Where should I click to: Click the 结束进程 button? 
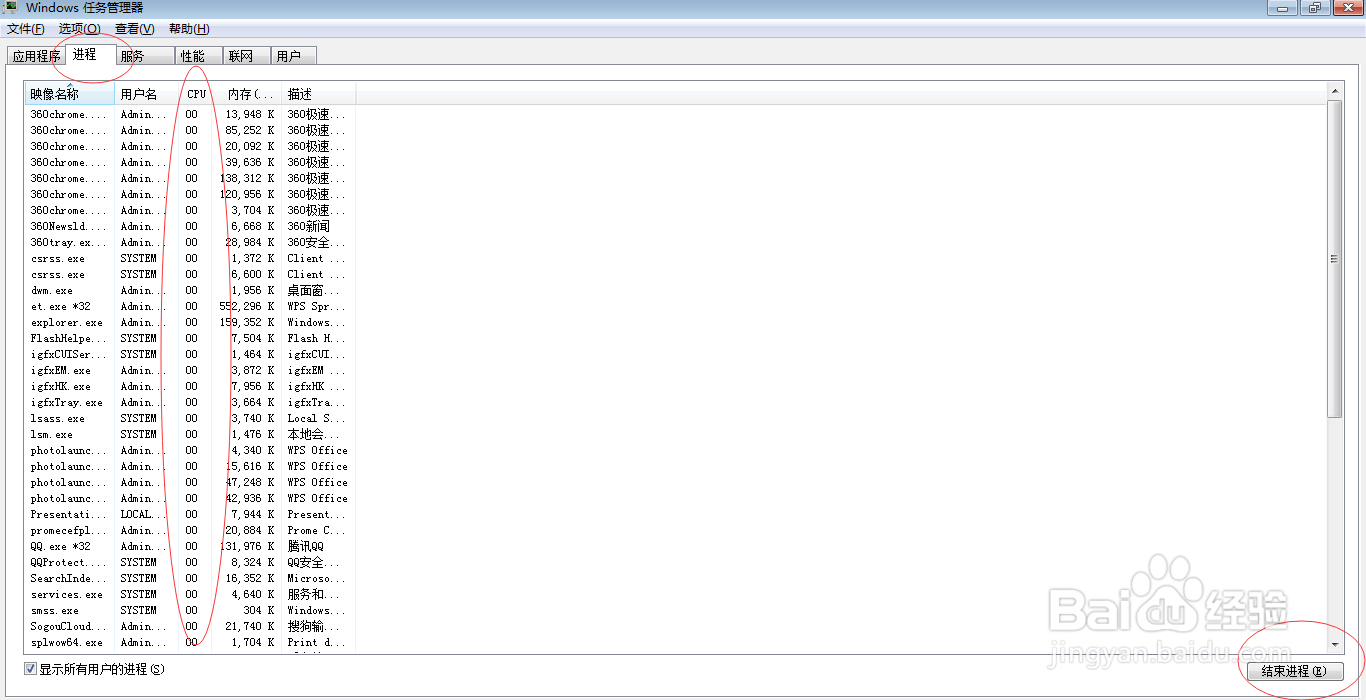(1294, 671)
